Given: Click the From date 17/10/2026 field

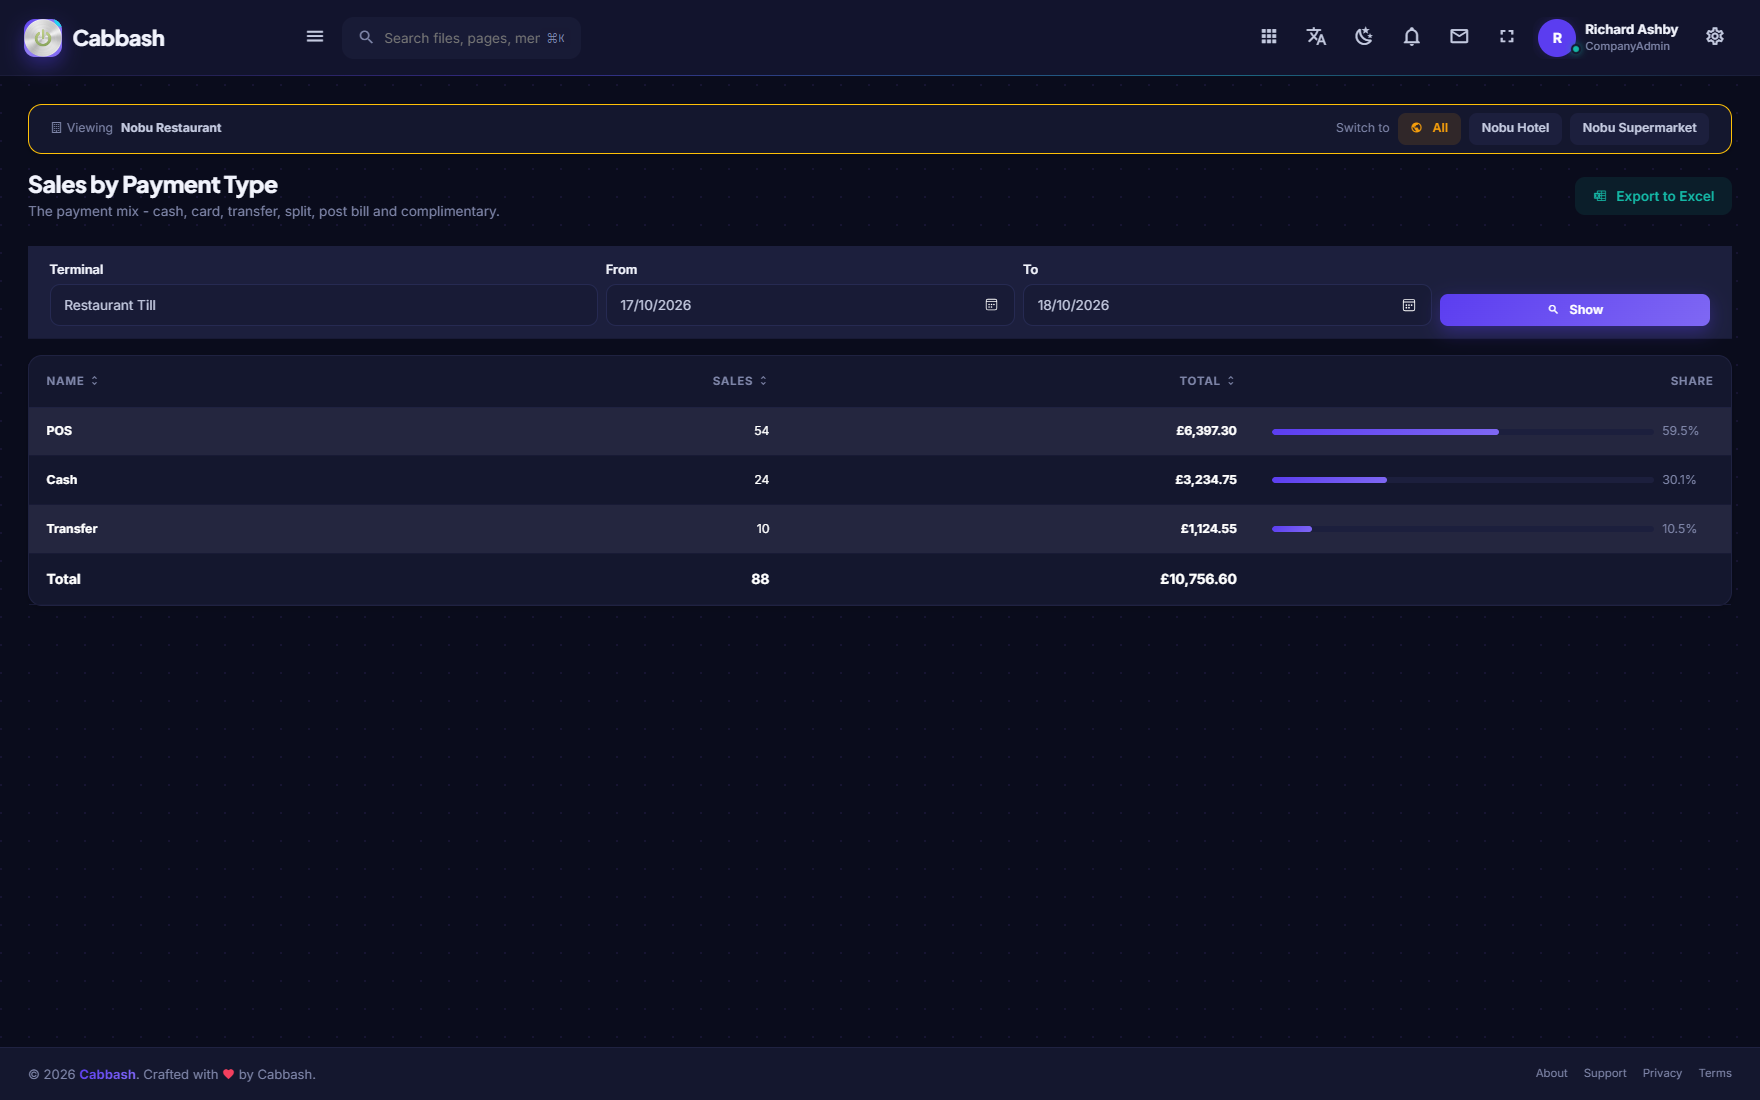Looking at the screenshot, I should pos(810,305).
